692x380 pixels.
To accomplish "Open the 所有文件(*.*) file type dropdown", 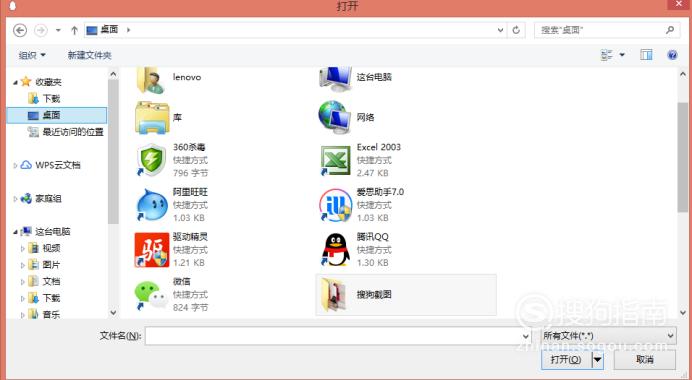I will point(609,336).
